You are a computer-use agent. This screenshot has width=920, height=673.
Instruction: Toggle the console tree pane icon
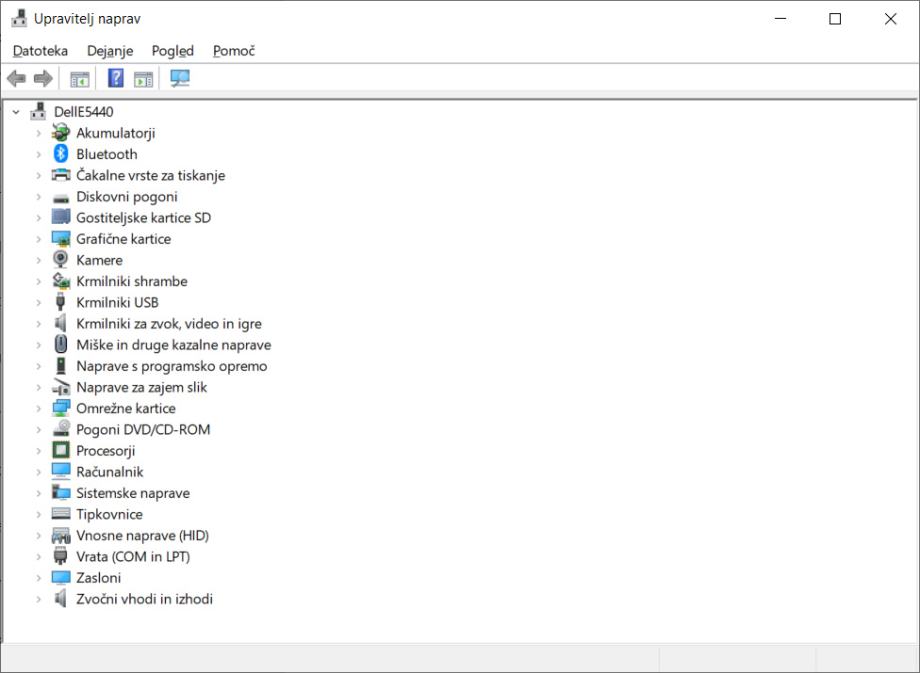[79, 79]
